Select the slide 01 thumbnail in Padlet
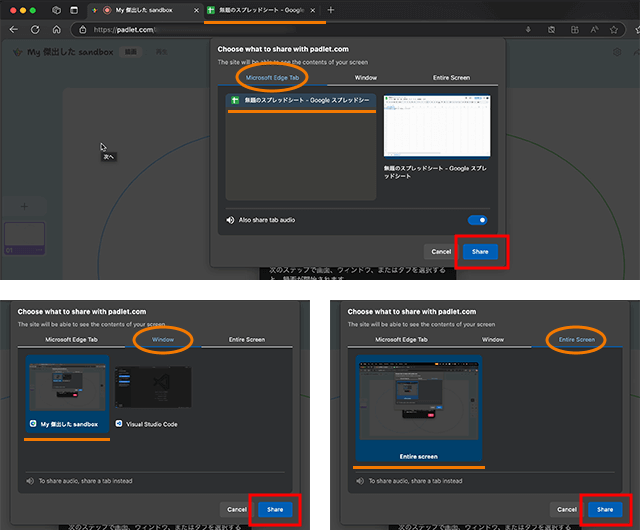Viewport: 640px width, 530px height. pos(24,238)
